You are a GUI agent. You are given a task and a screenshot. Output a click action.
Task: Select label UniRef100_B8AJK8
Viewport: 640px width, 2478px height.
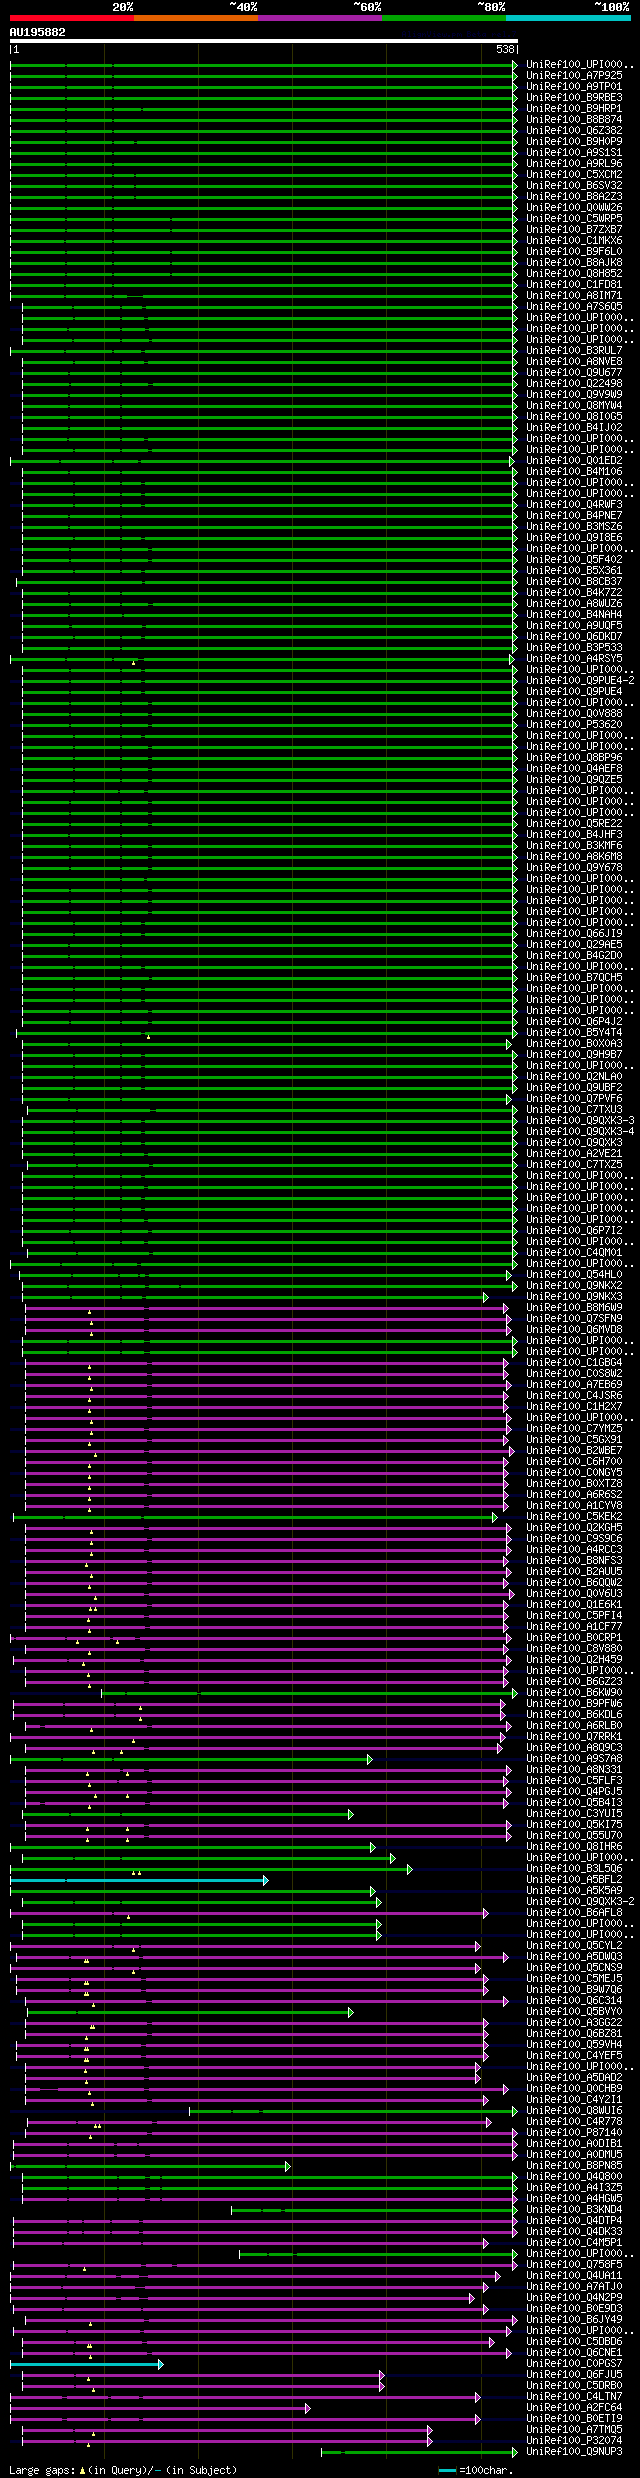click(x=574, y=262)
